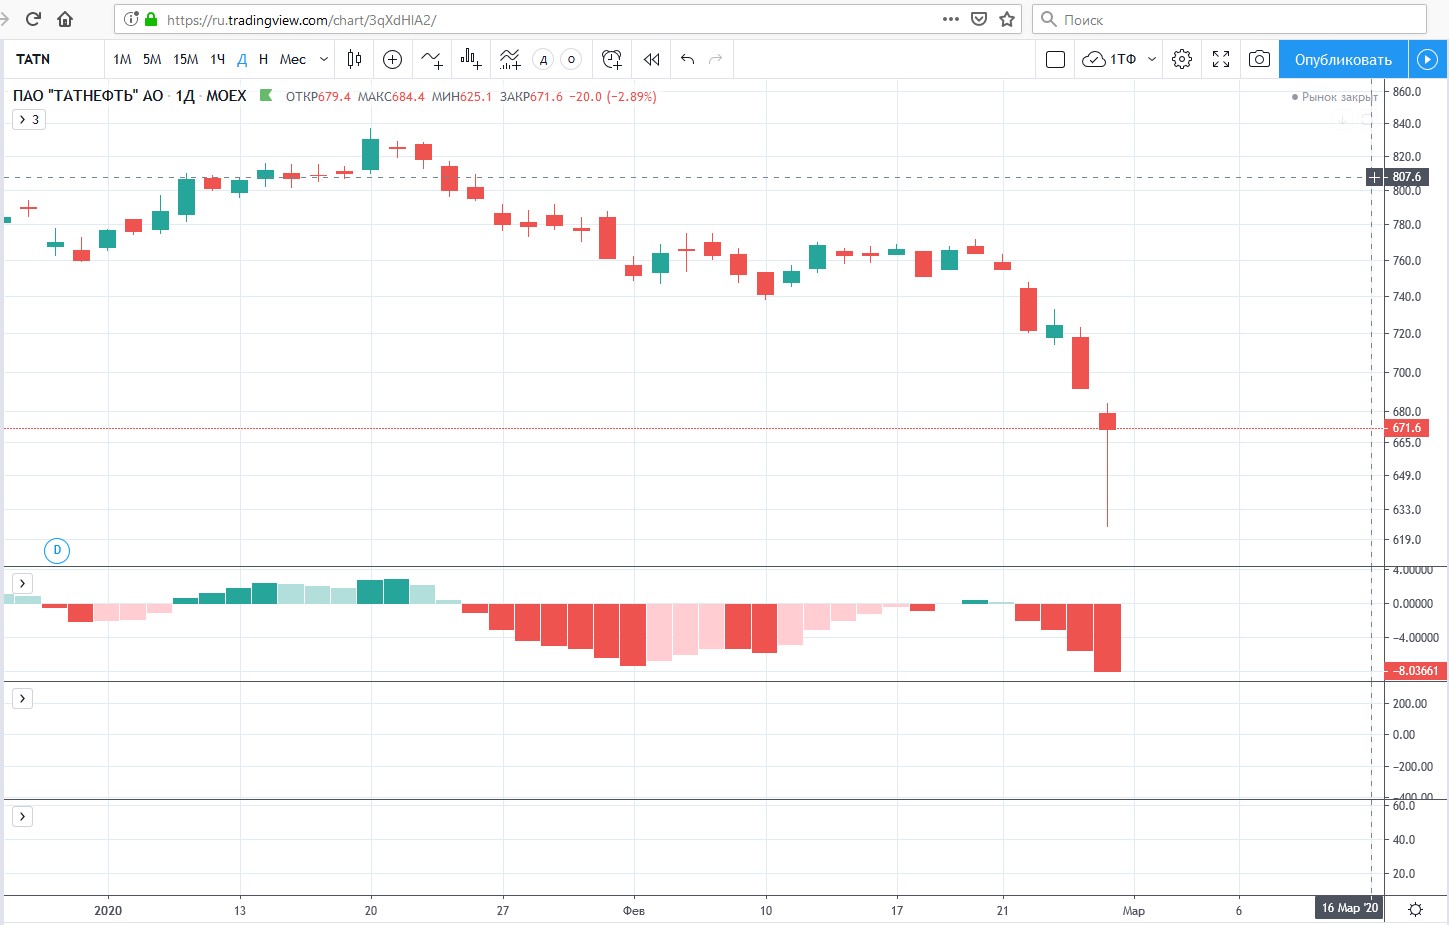Click the Опубликовать publish button

[1343, 59]
